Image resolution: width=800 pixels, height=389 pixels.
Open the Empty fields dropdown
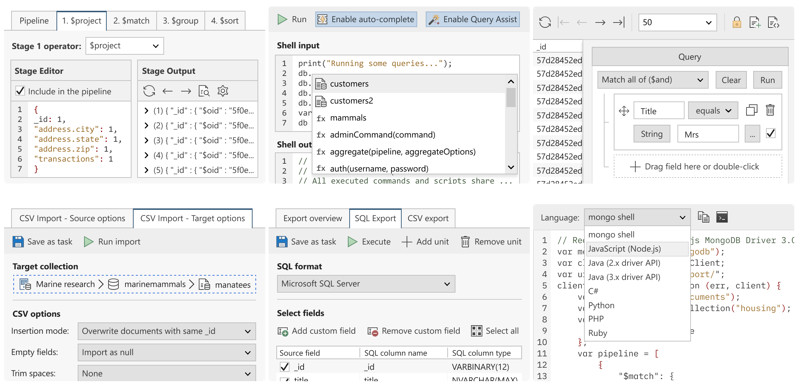point(166,352)
